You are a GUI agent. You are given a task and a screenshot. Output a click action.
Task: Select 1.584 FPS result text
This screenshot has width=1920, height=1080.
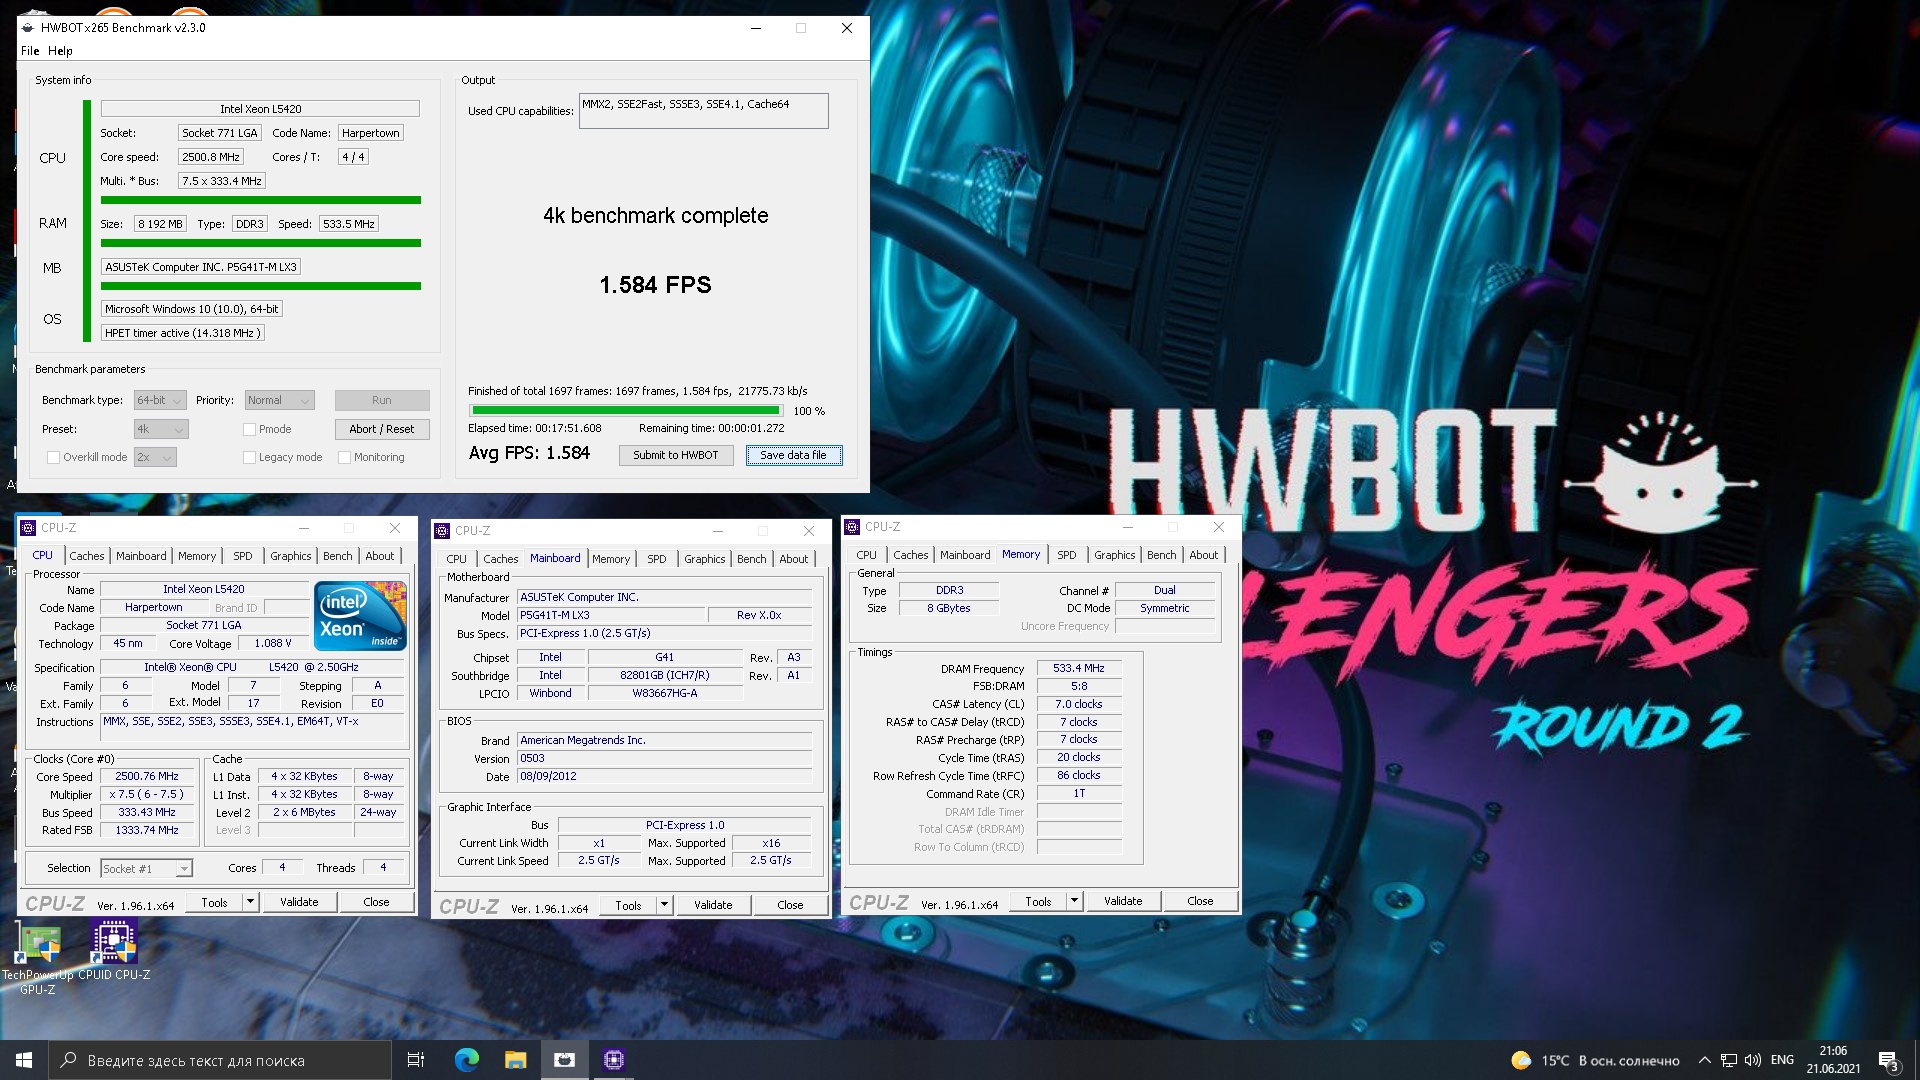[655, 285]
